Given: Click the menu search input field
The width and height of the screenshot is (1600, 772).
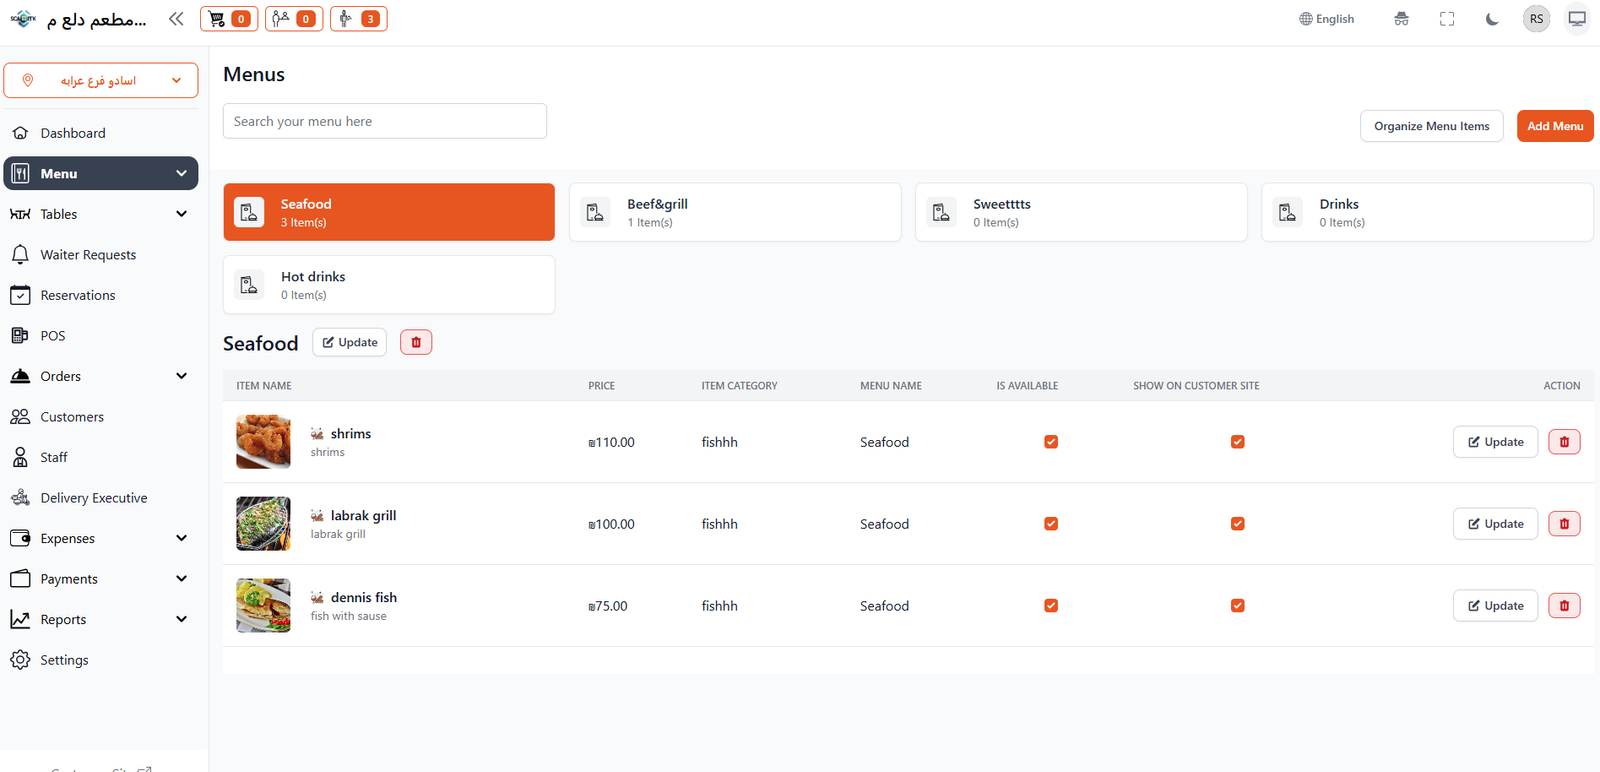Looking at the screenshot, I should (x=385, y=121).
